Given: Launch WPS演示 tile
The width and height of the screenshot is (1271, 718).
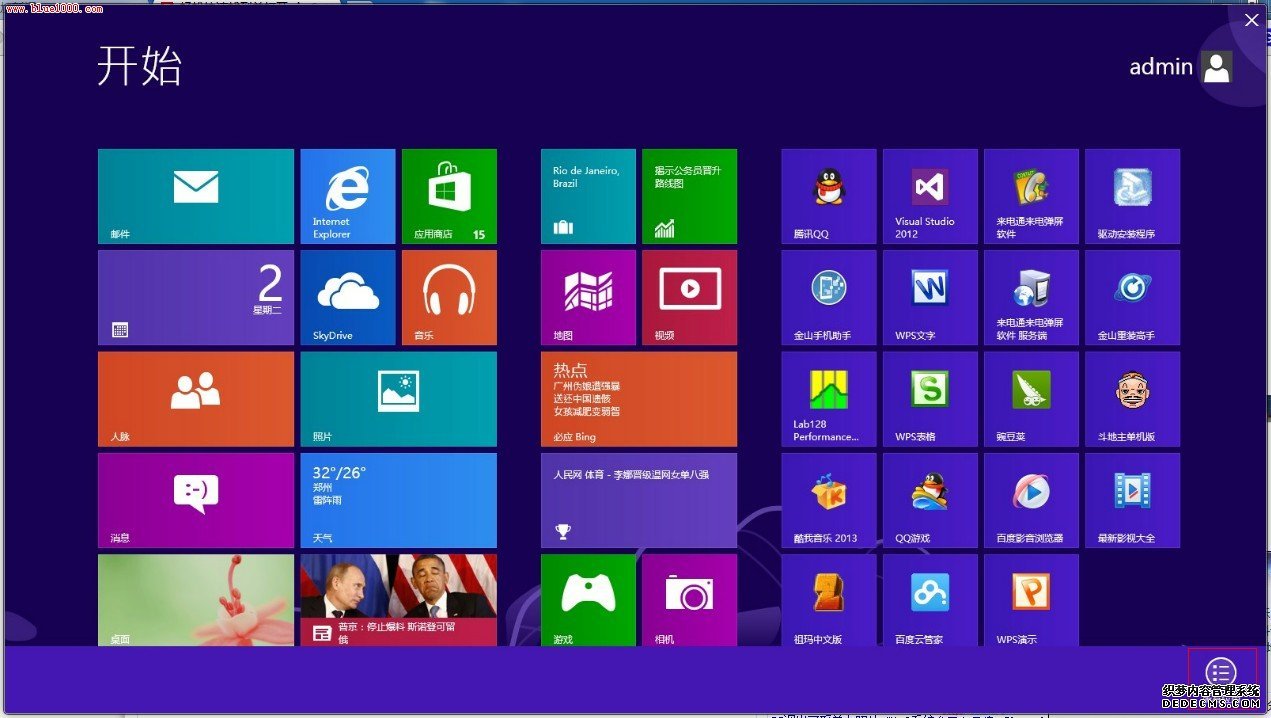Looking at the screenshot, I should tap(1031, 600).
